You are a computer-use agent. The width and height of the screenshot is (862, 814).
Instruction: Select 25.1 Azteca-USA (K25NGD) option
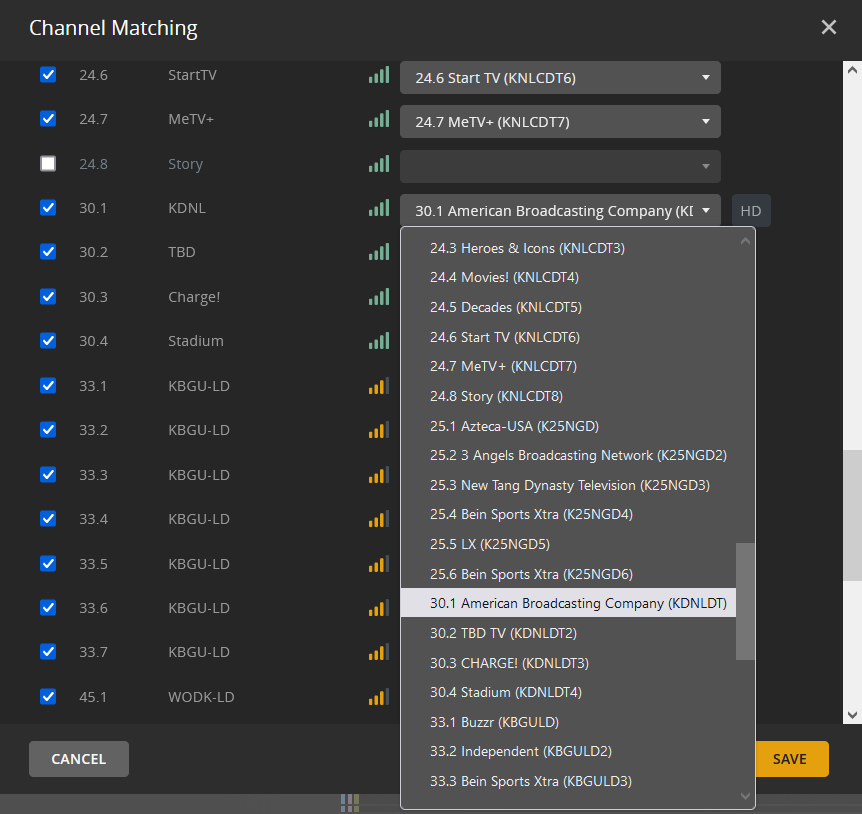tap(568, 426)
